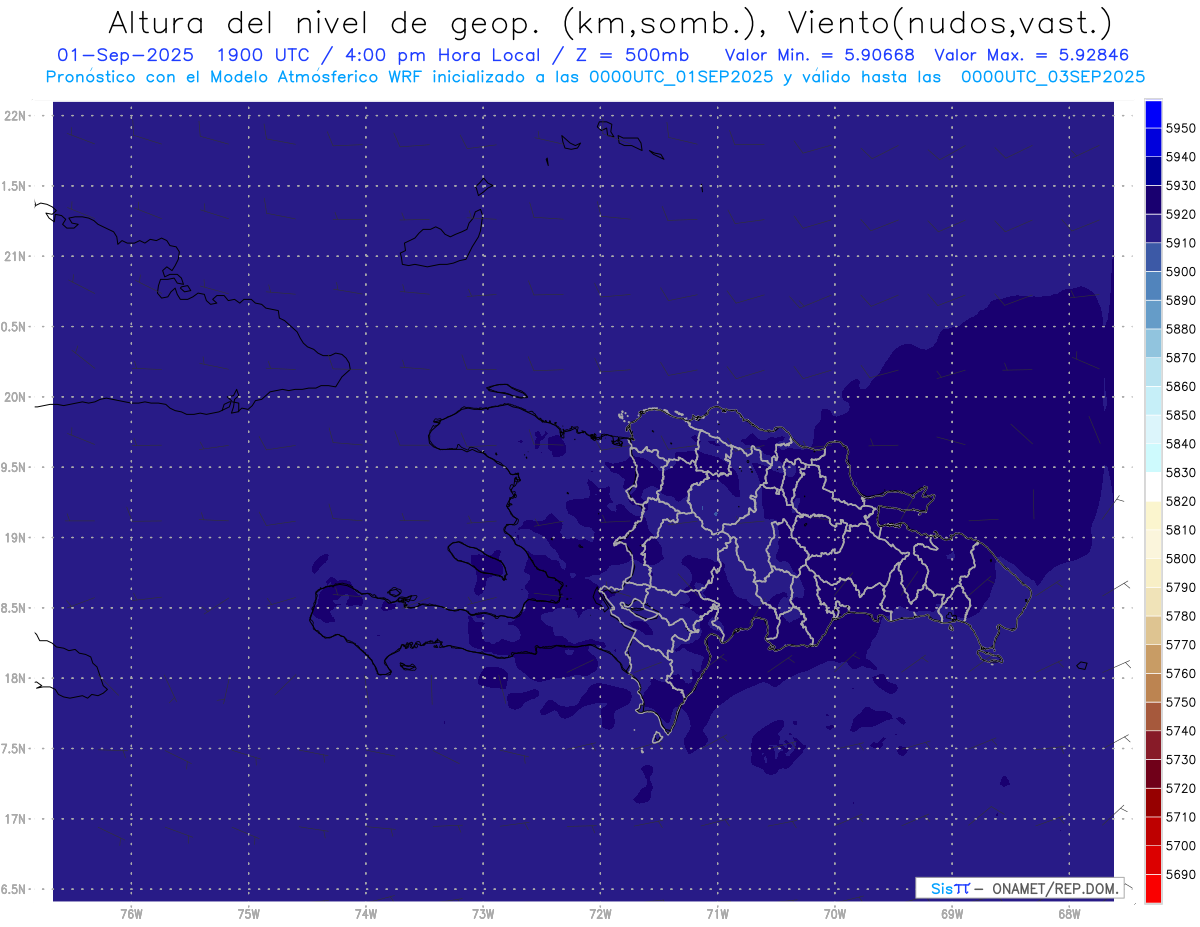Click the '5800' color bar label

click(x=1180, y=559)
